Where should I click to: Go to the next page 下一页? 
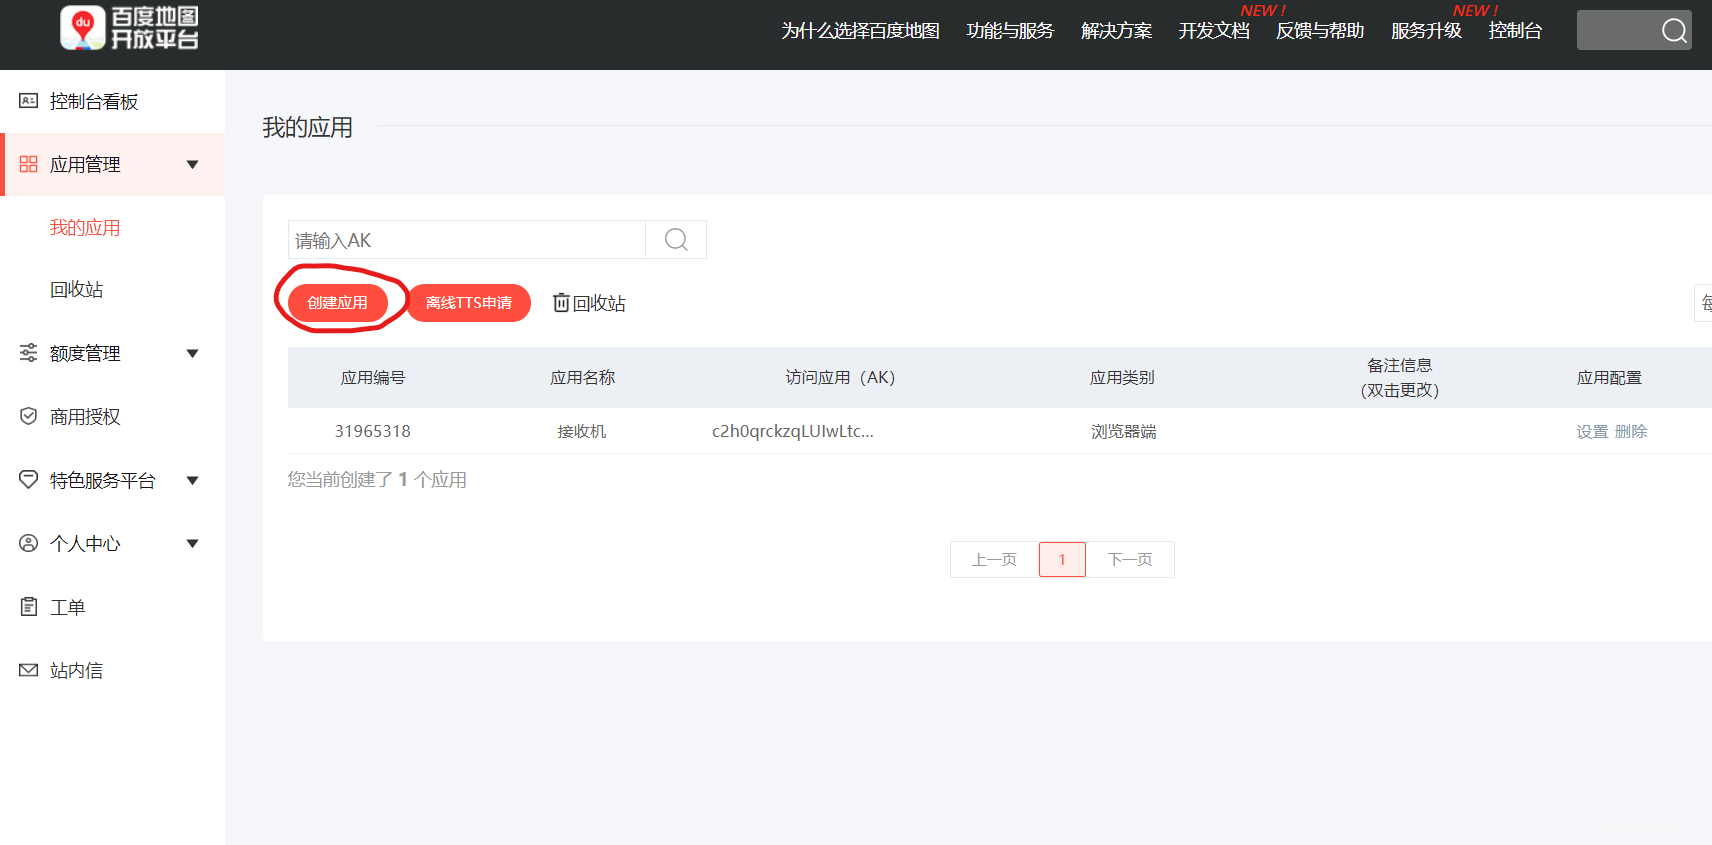1130,559
